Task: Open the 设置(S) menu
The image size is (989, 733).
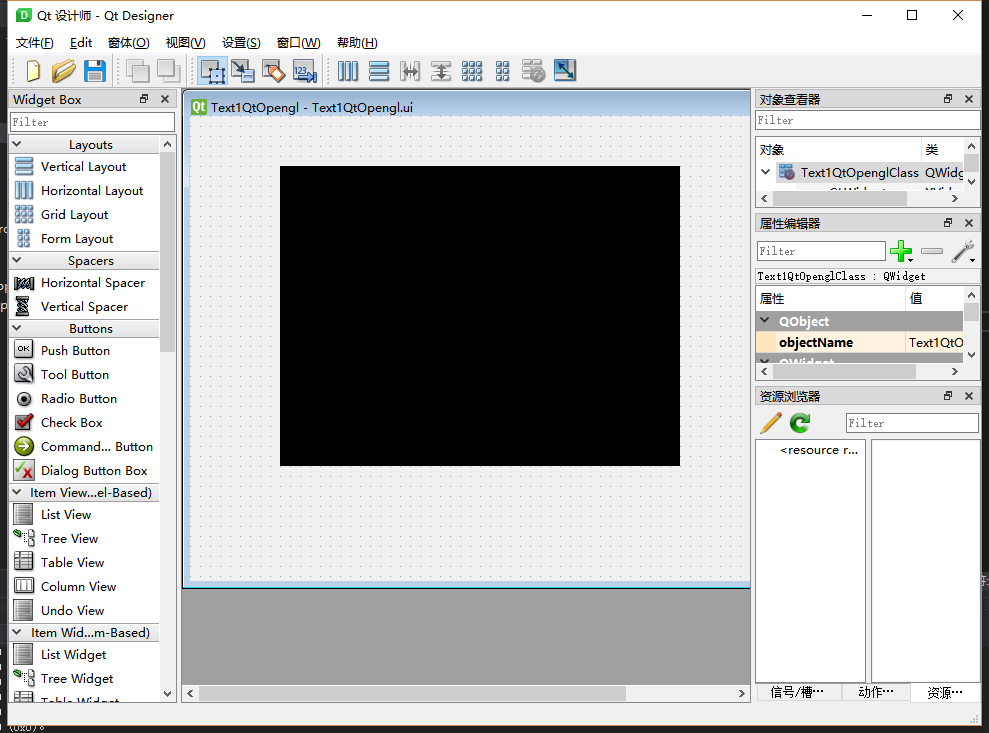Action: pyautogui.click(x=241, y=42)
